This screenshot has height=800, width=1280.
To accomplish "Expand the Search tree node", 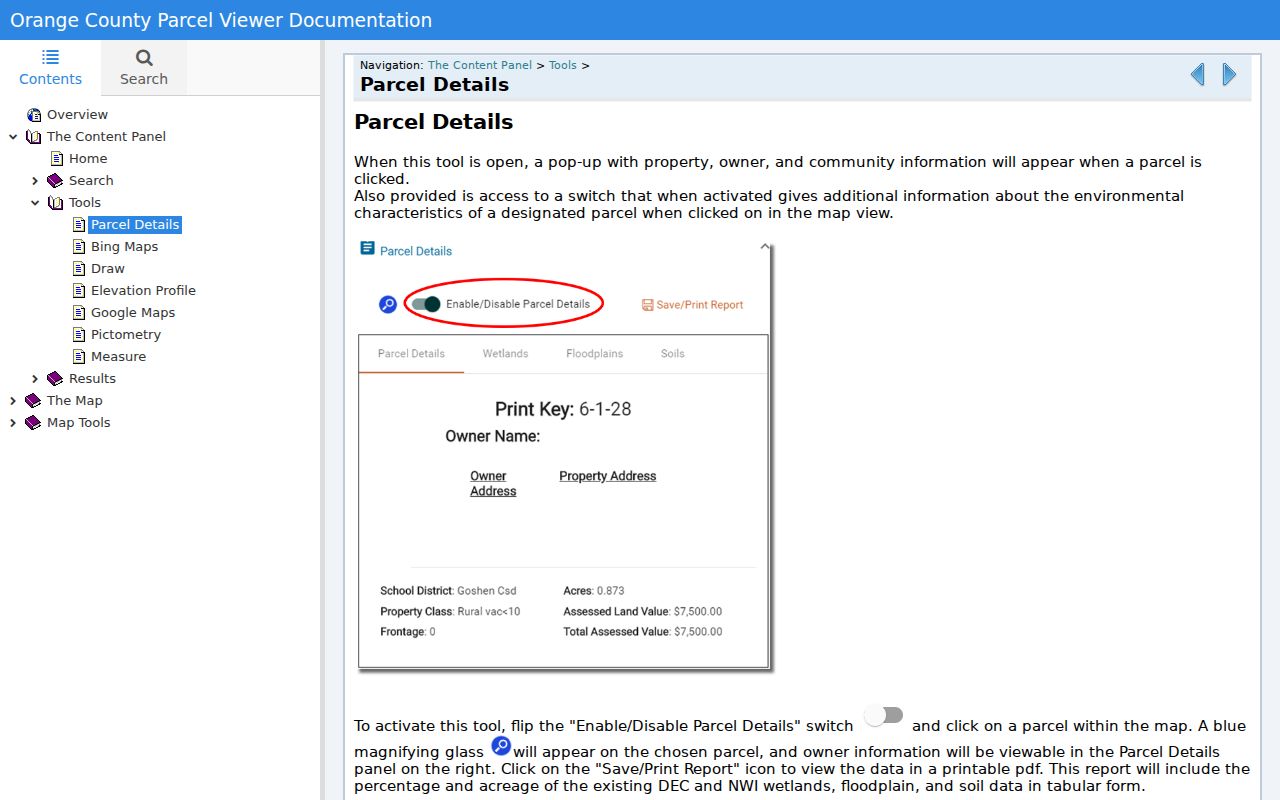I will [x=35, y=181].
